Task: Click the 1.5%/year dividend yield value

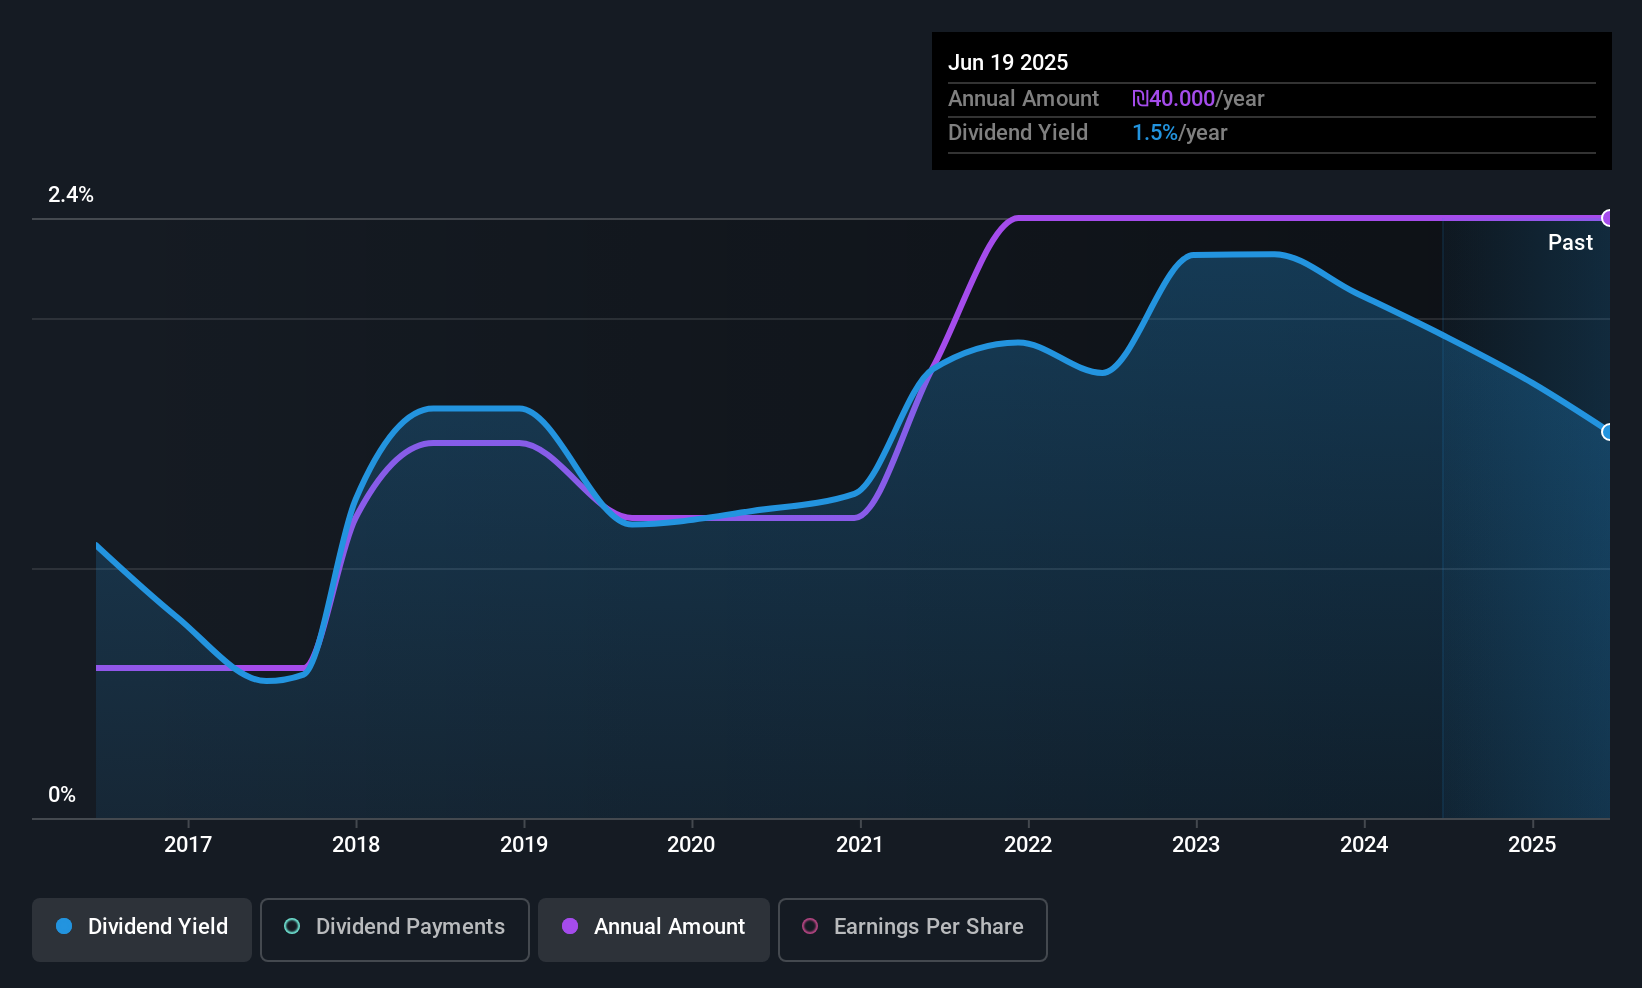Action: click(x=1179, y=133)
